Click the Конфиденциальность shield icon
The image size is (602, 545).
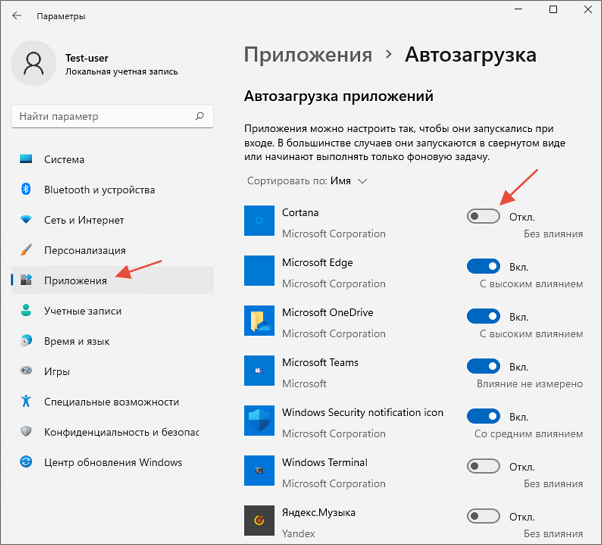pyautogui.click(x=26, y=431)
